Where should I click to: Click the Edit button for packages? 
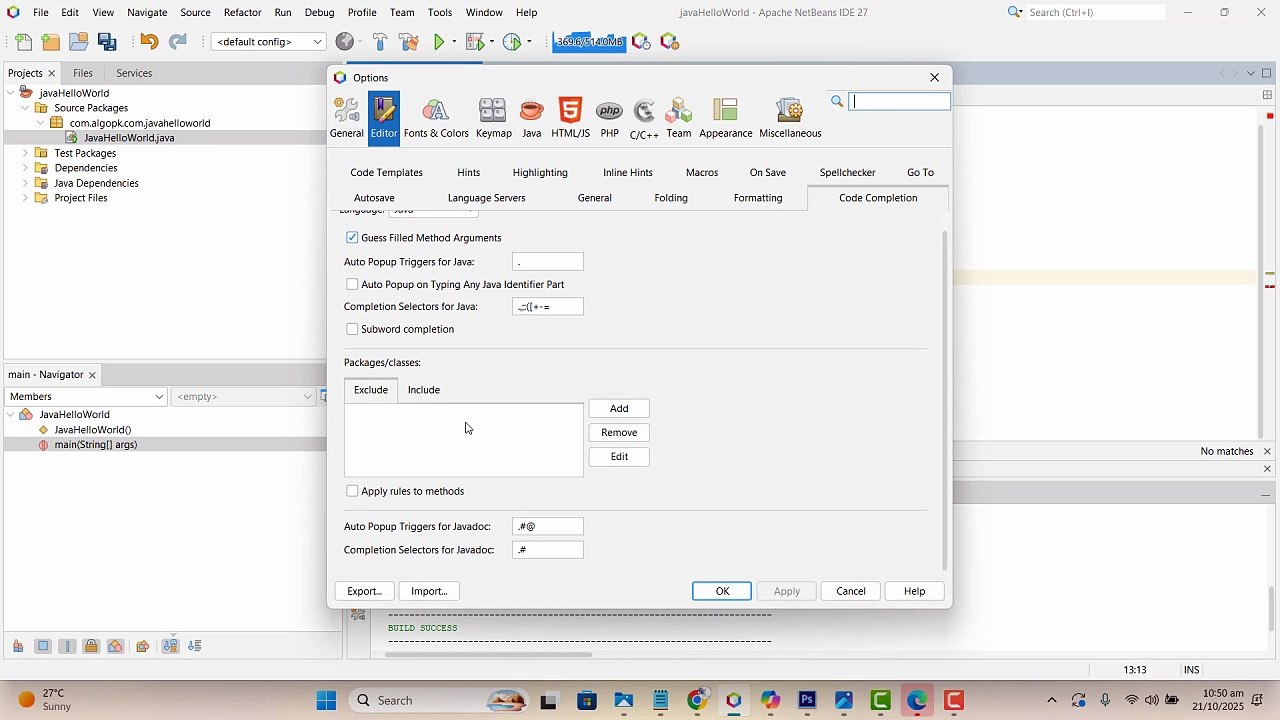coord(619,457)
